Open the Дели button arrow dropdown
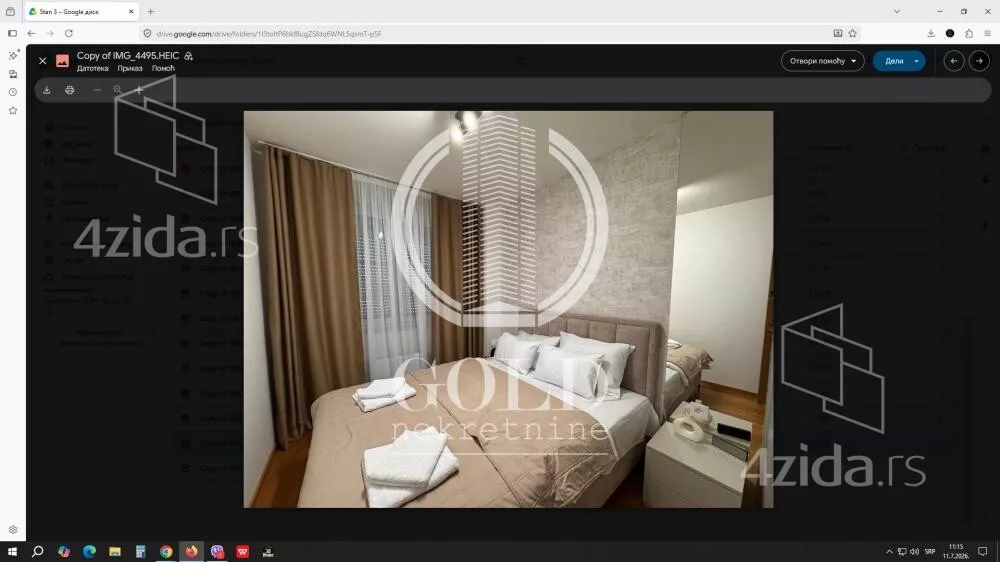This screenshot has height=562, width=1000. [x=916, y=61]
